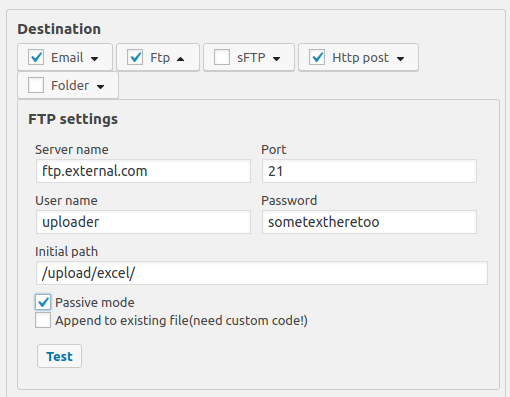The image size is (510, 397).
Task: Focus the Server name field
Action: pyautogui.click(x=143, y=171)
